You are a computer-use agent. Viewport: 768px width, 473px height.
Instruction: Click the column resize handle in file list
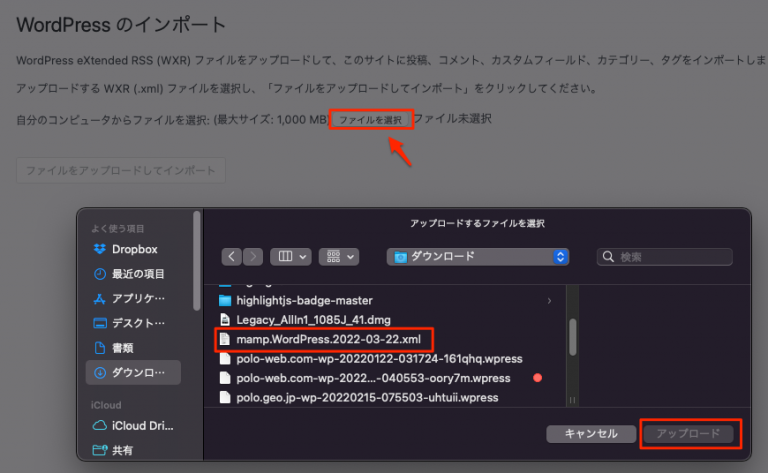[x=572, y=400]
